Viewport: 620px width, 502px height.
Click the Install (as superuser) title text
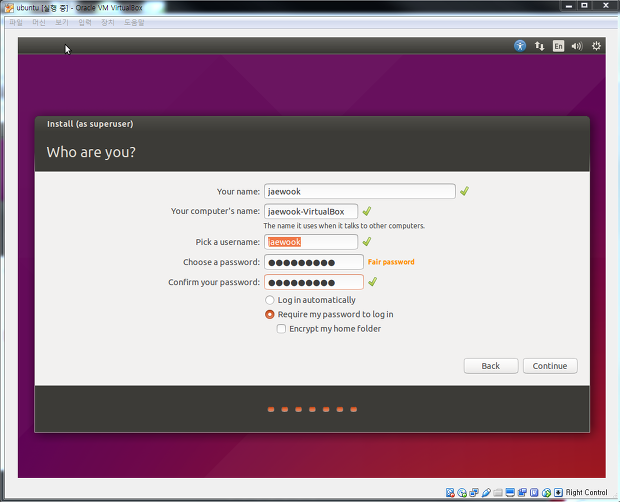coord(90,124)
